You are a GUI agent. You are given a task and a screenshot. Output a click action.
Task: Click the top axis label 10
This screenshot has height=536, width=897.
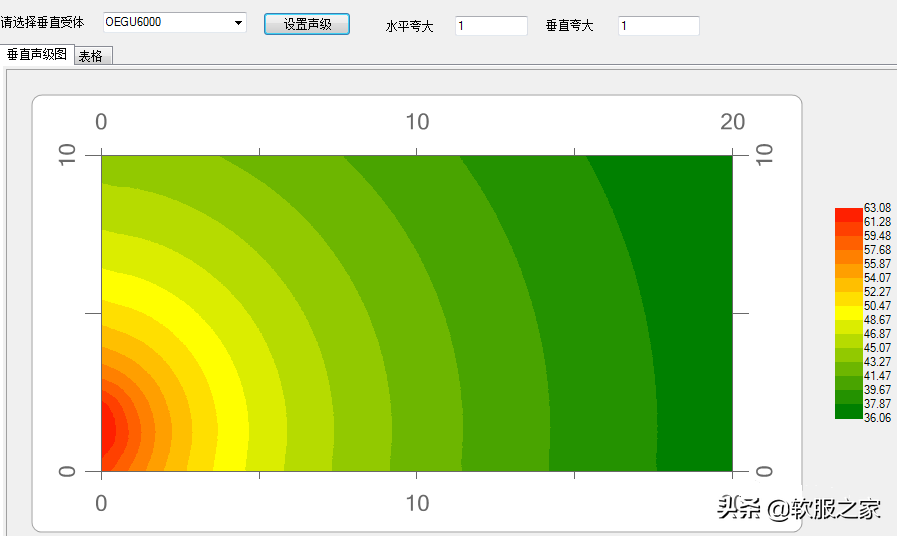click(417, 122)
